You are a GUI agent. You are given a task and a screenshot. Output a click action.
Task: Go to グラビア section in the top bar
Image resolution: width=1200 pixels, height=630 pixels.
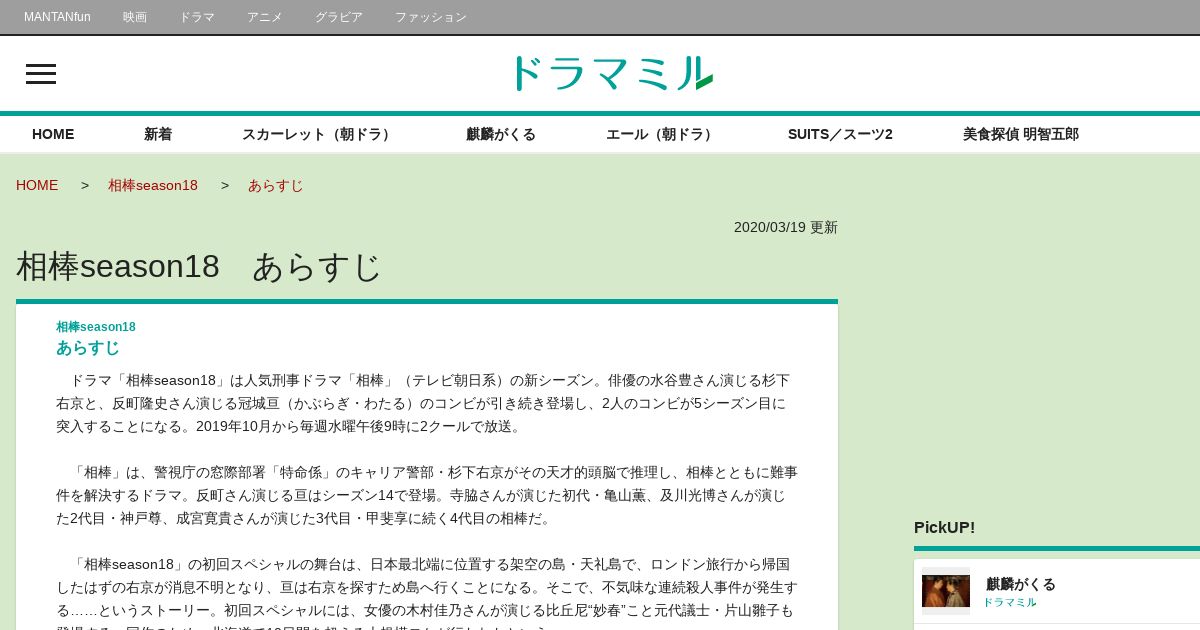tap(339, 17)
